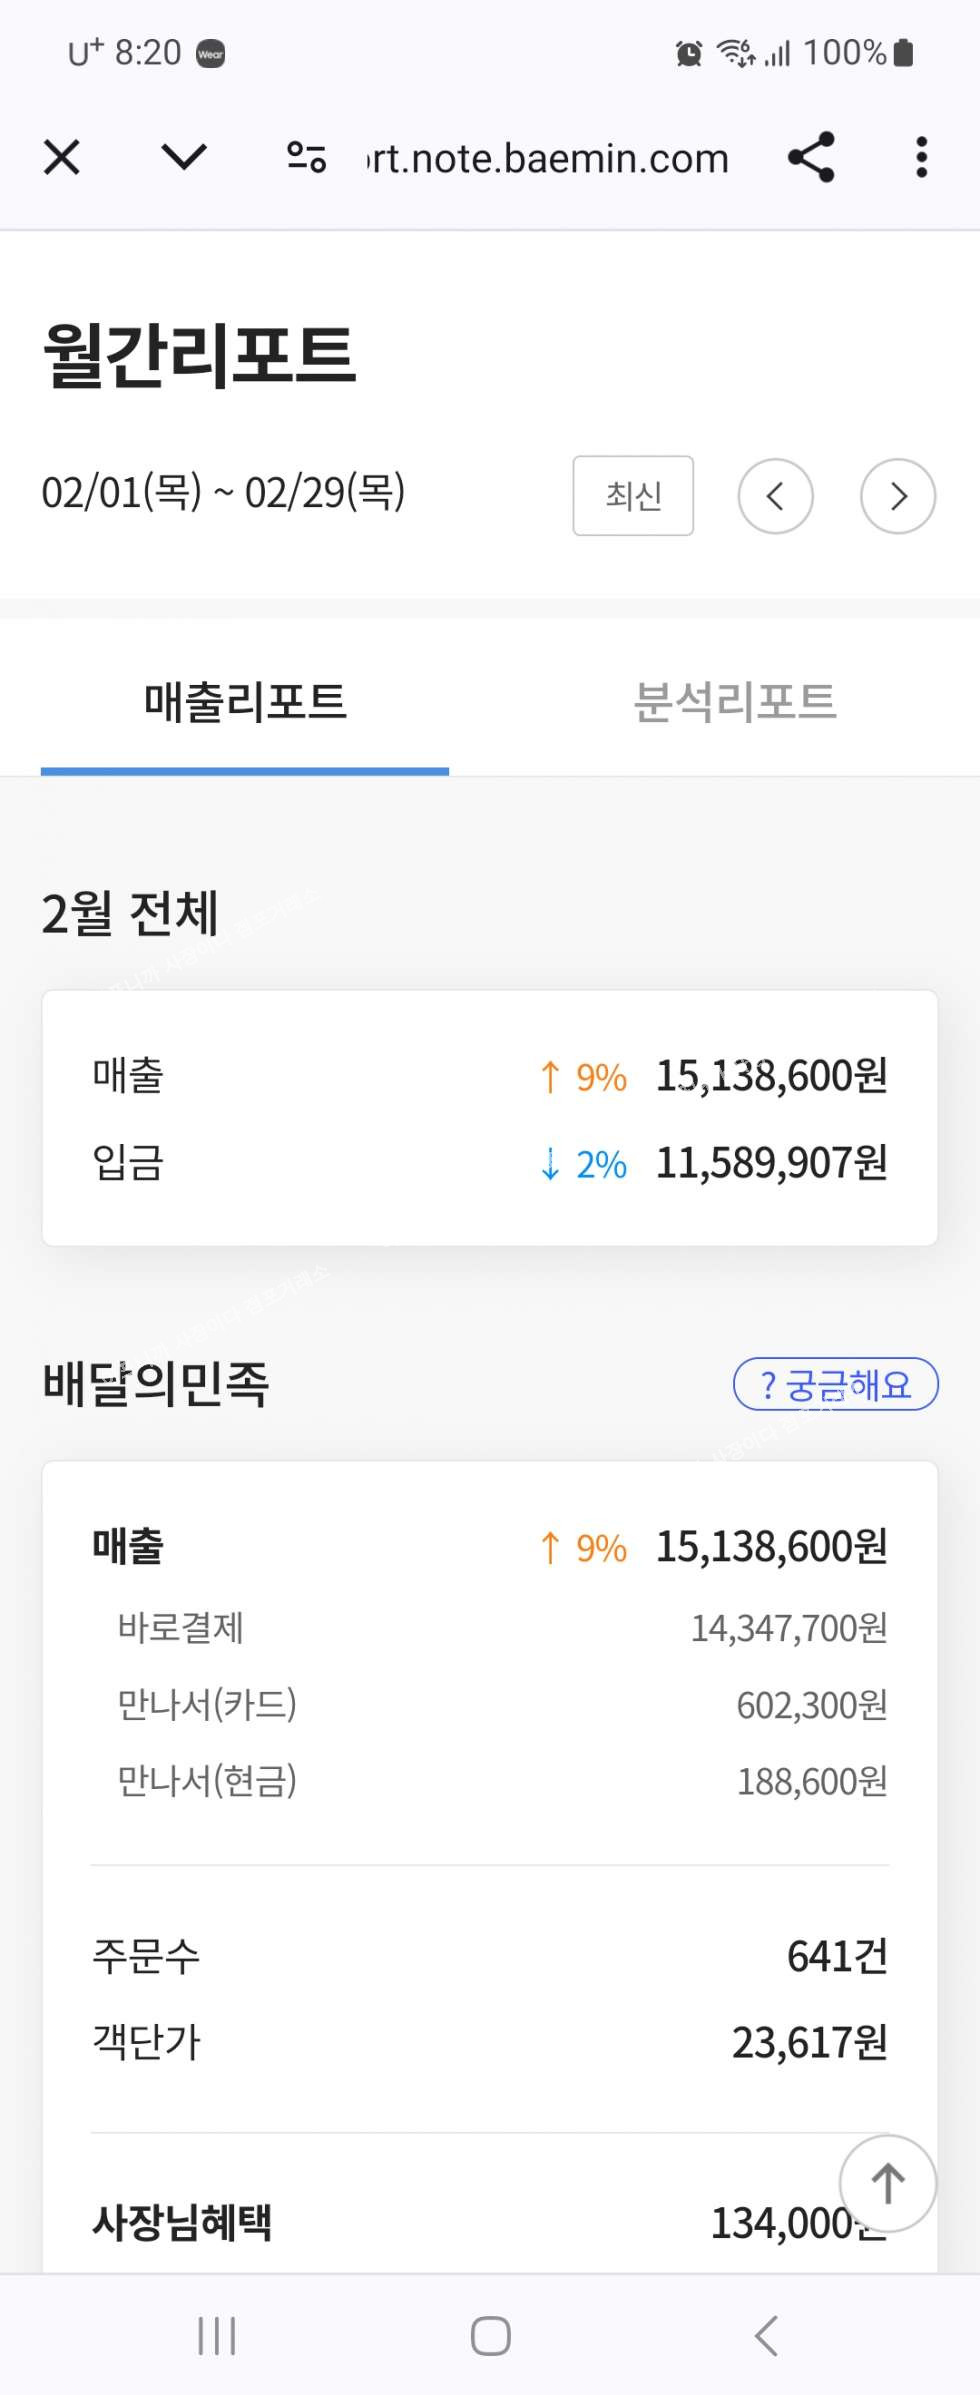Tap the battery icon in status bar
Image resolution: width=980 pixels, height=2395 pixels.
[903, 52]
